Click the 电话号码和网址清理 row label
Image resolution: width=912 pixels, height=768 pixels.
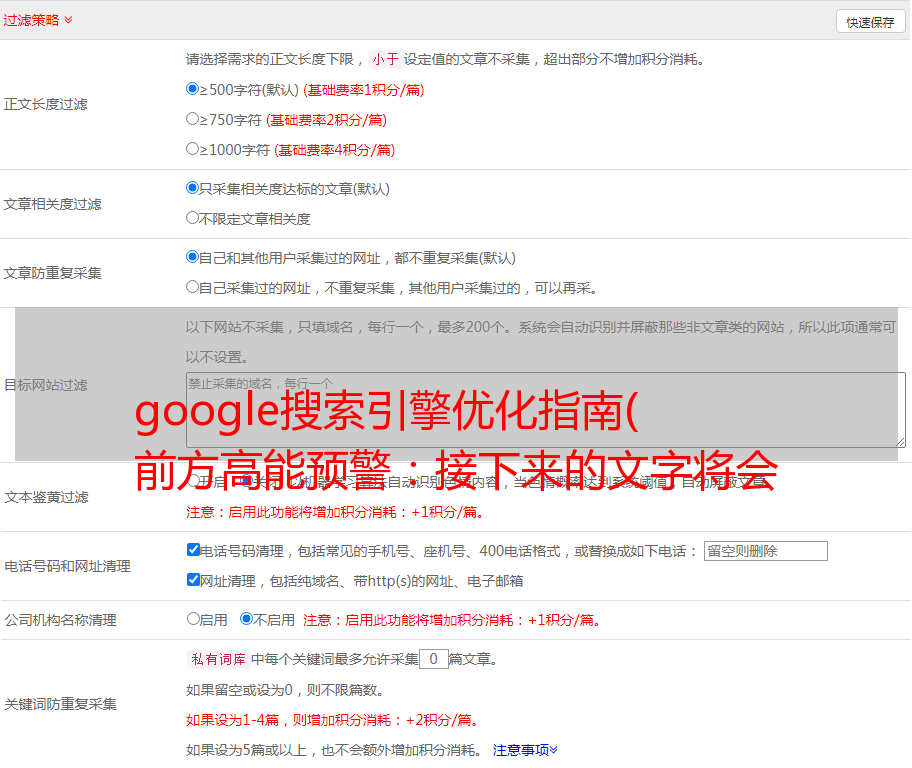tap(67, 567)
